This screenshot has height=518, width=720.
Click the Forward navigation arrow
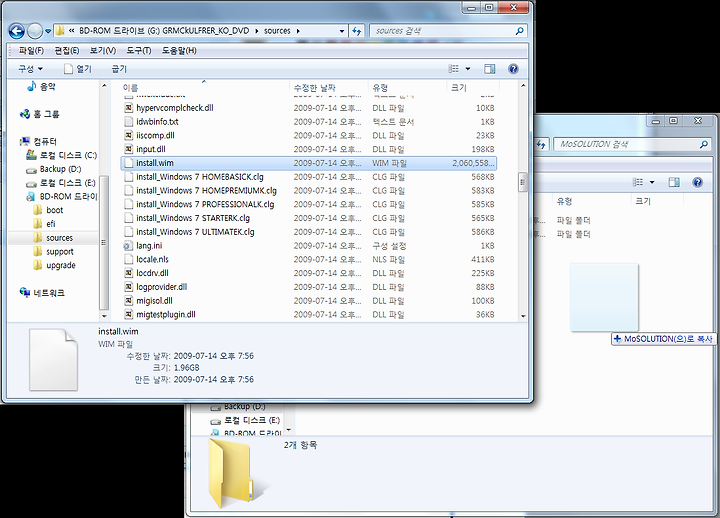coord(35,31)
